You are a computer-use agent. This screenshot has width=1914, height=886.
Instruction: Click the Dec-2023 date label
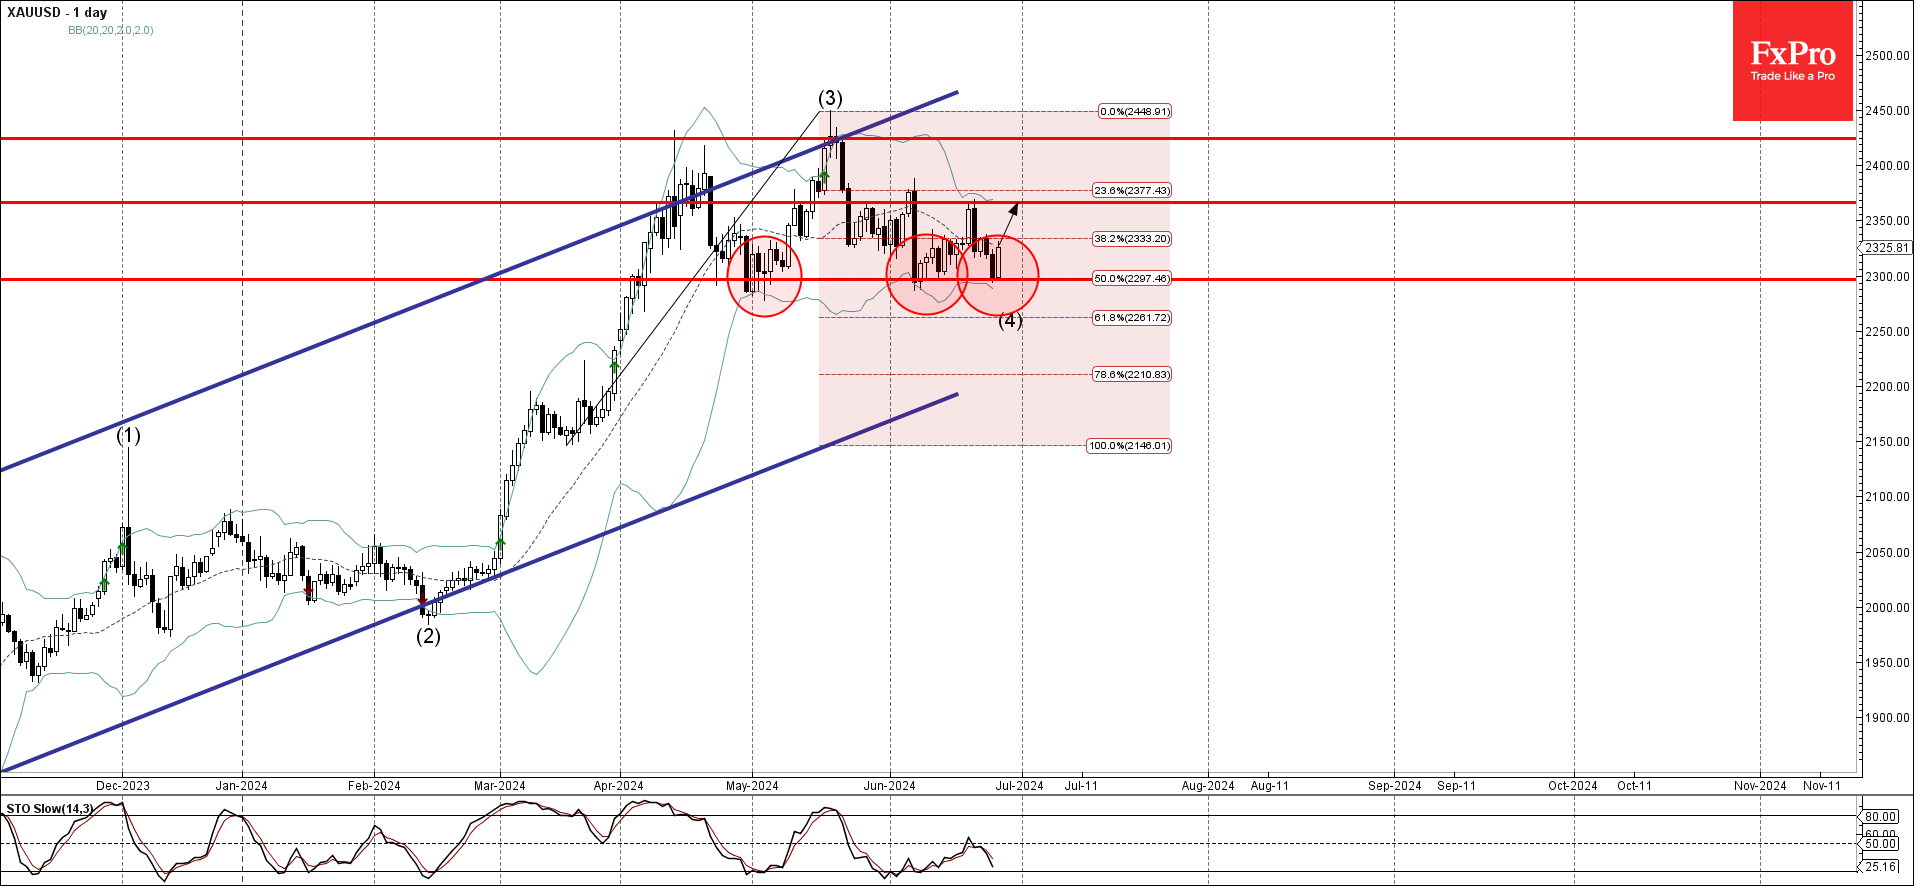(123, 786)
